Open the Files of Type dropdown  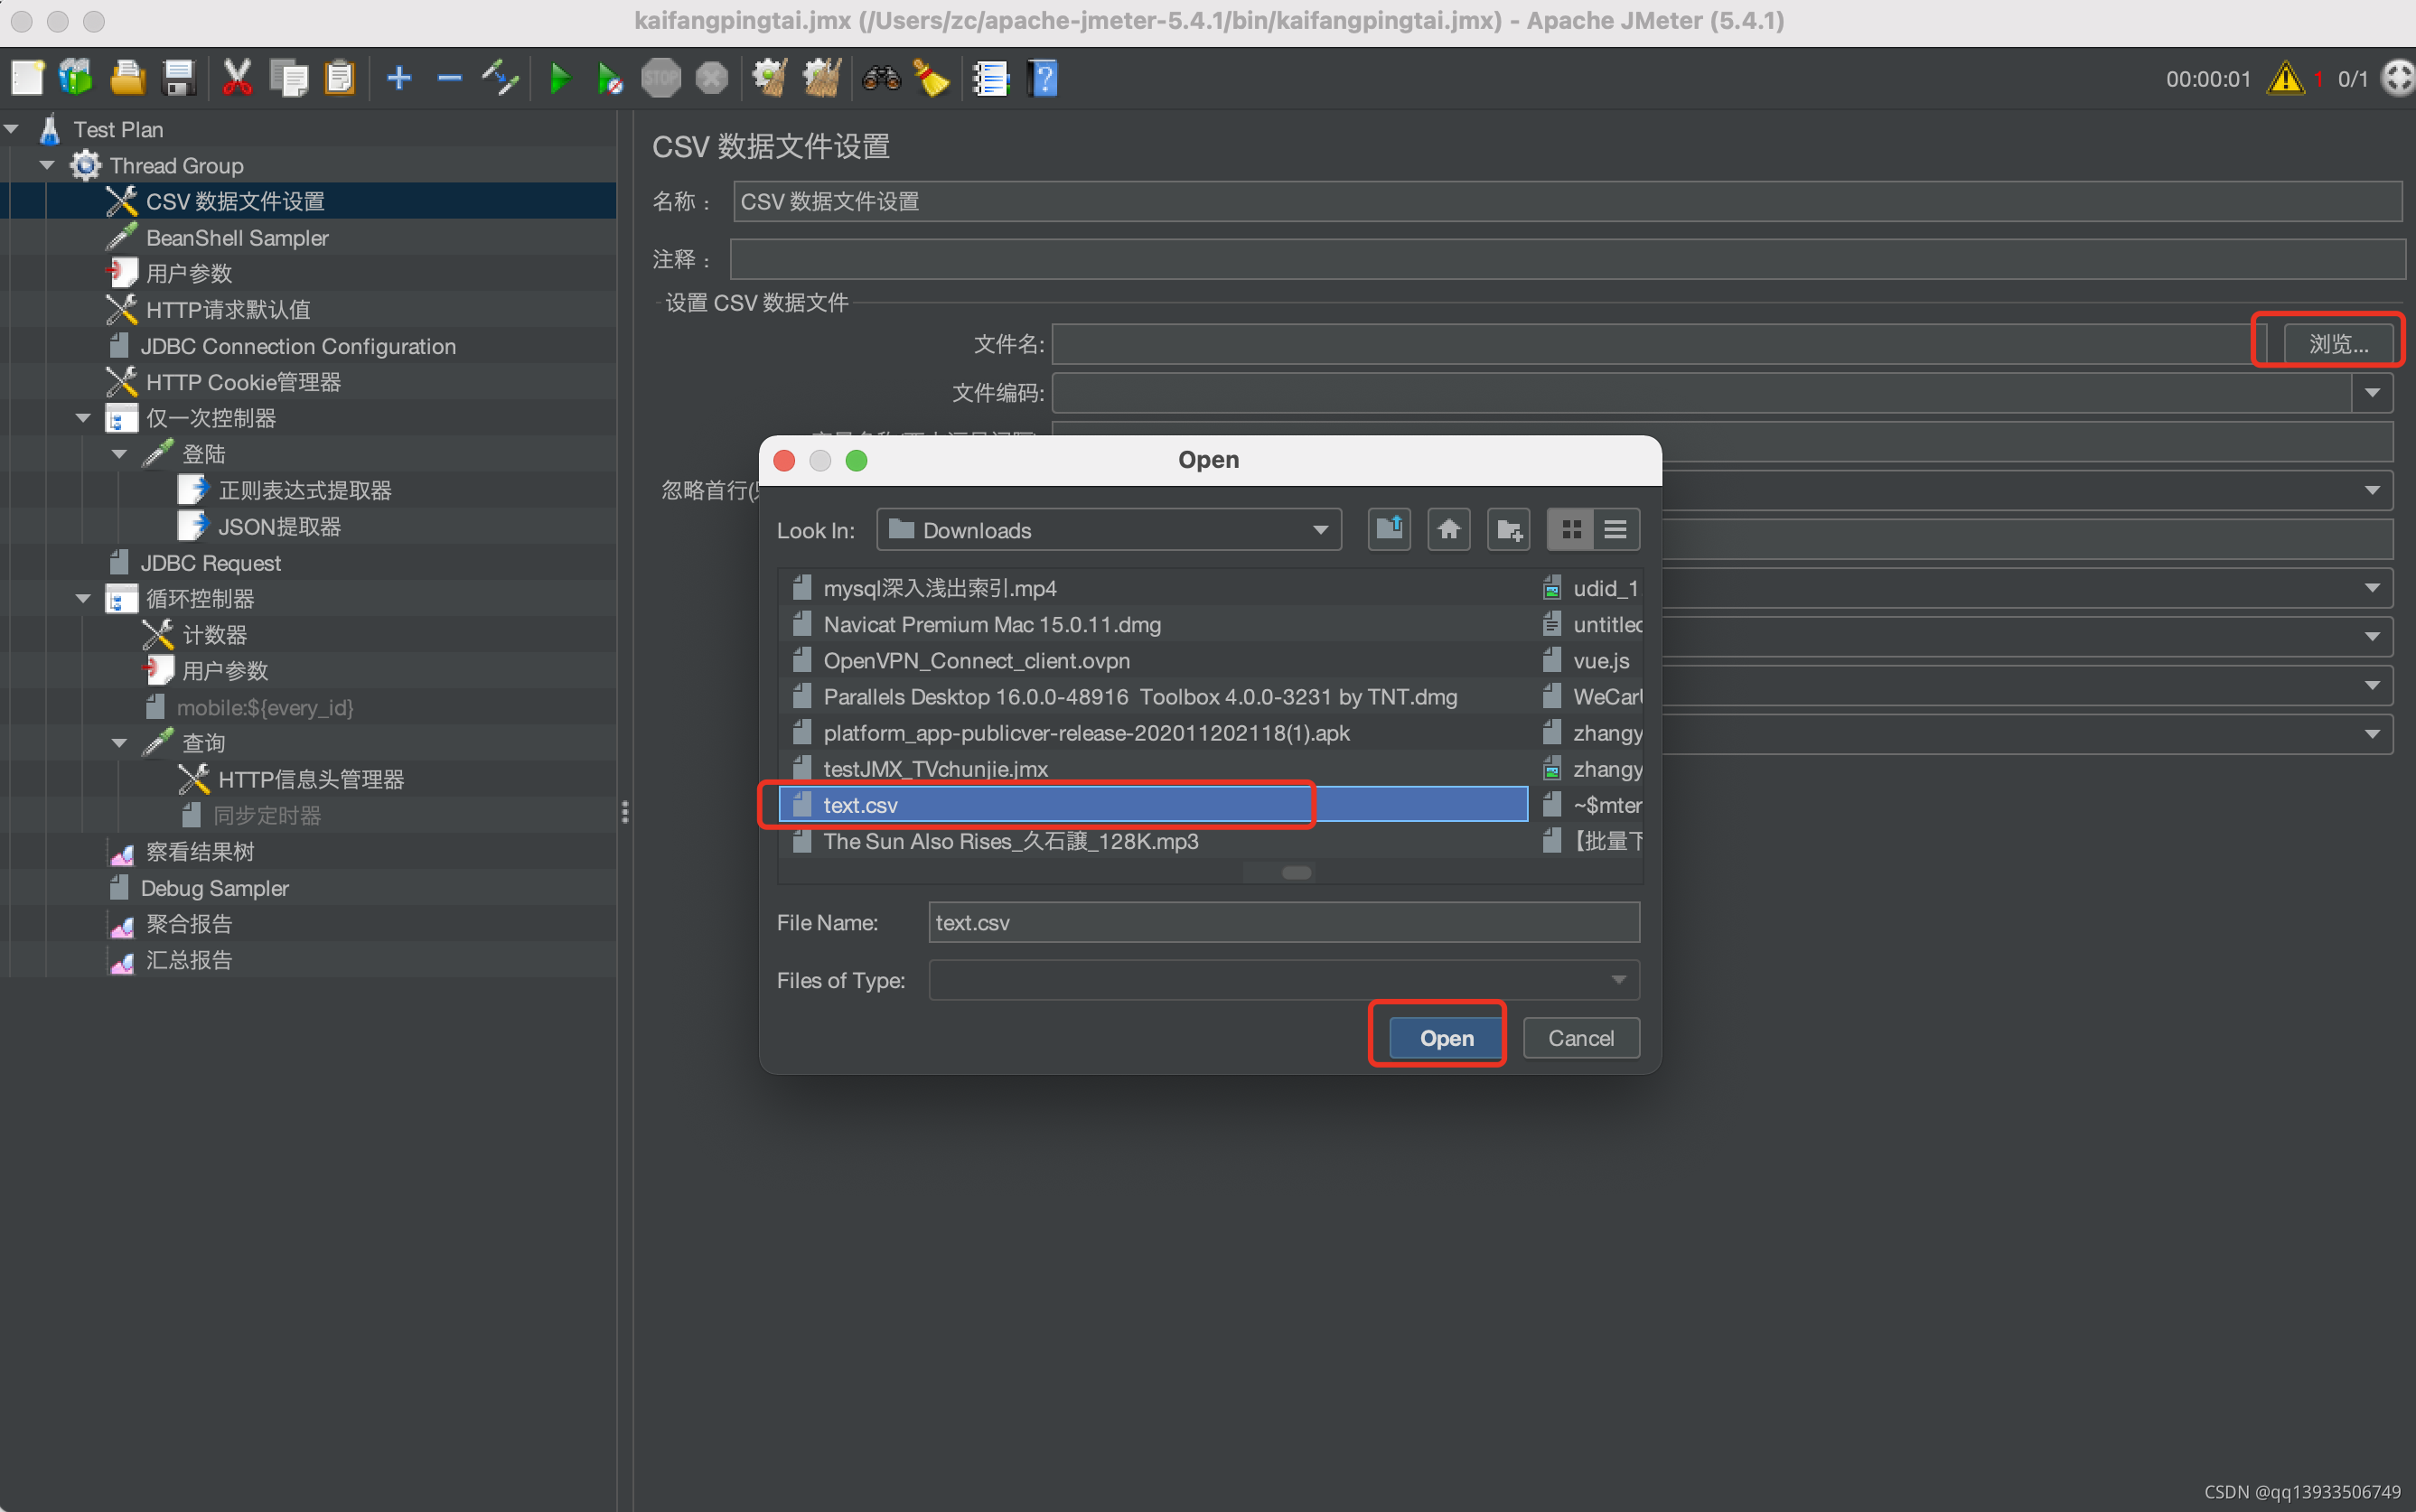click(x=1618, y=979)
